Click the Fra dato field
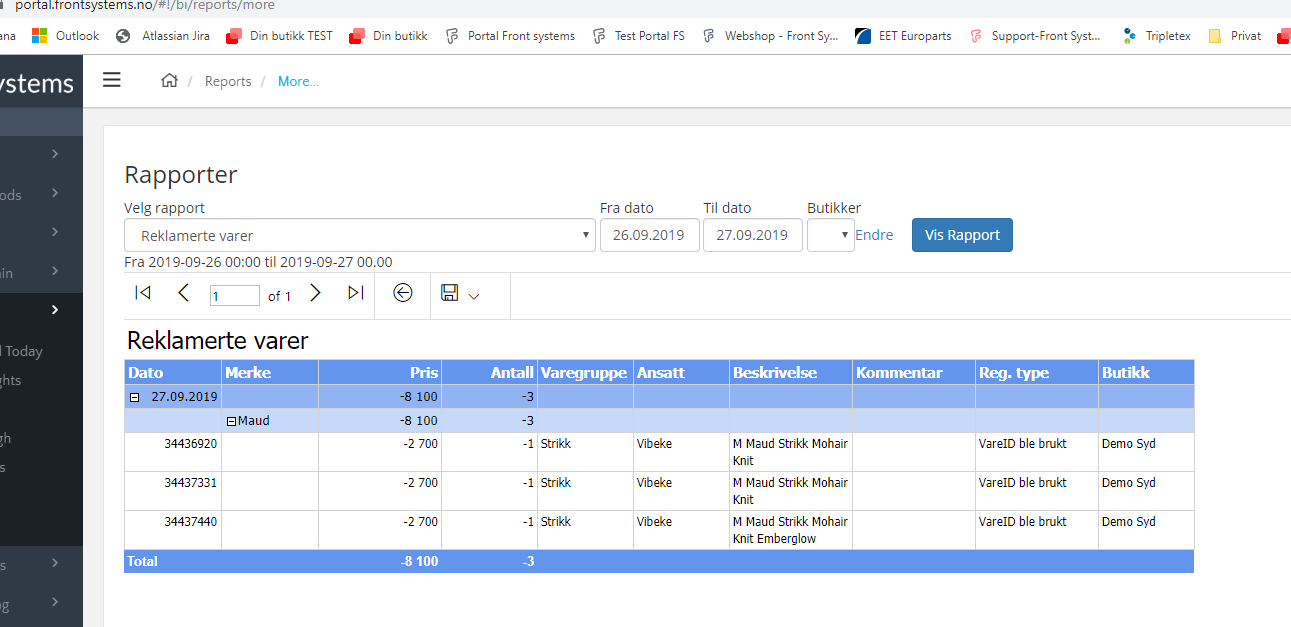The image size is (1291, 627). coord(649,235)
